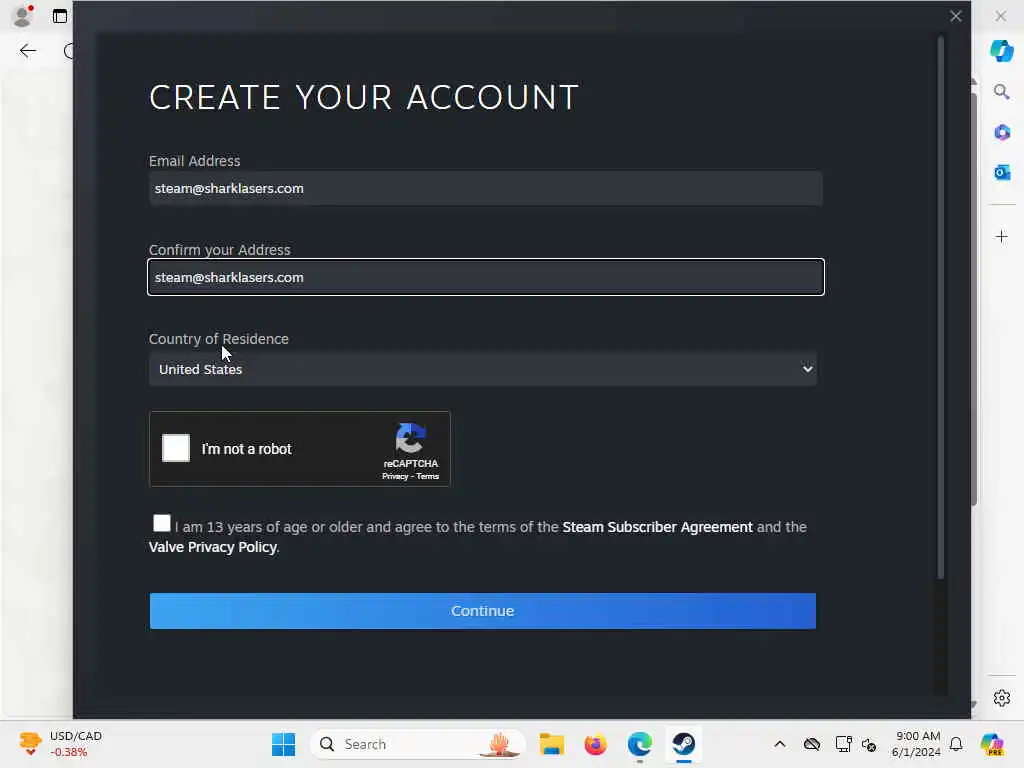Click the taskbar Search box

pyautogui.click(x=418, y=744)
